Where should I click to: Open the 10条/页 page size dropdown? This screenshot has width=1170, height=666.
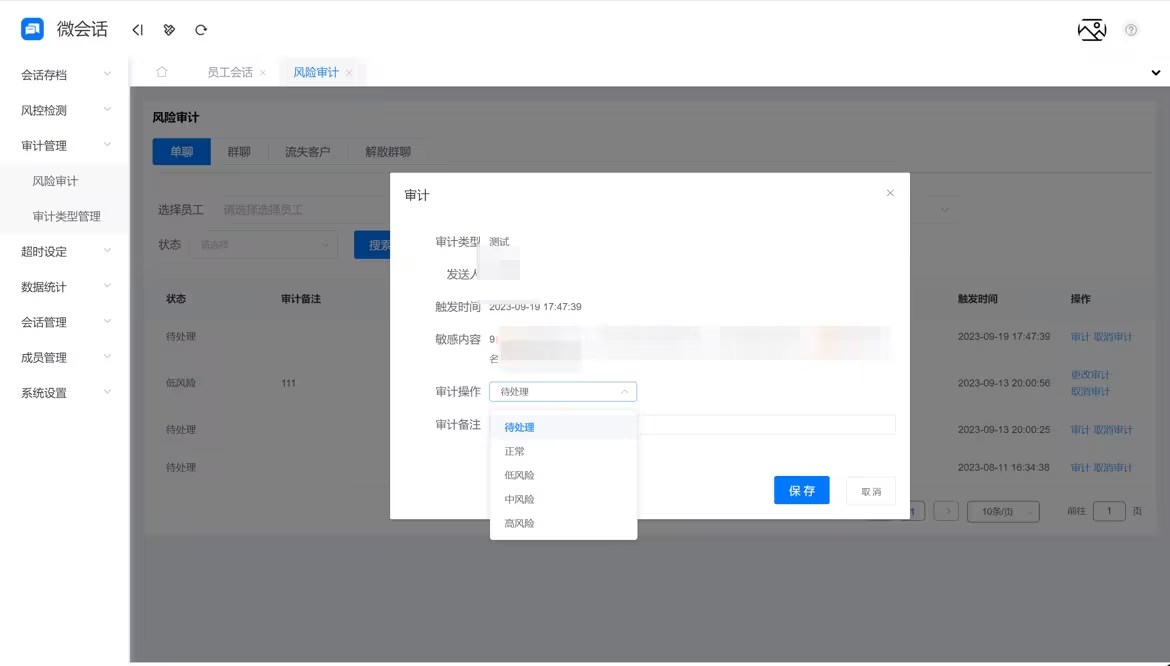(1003, 510)
